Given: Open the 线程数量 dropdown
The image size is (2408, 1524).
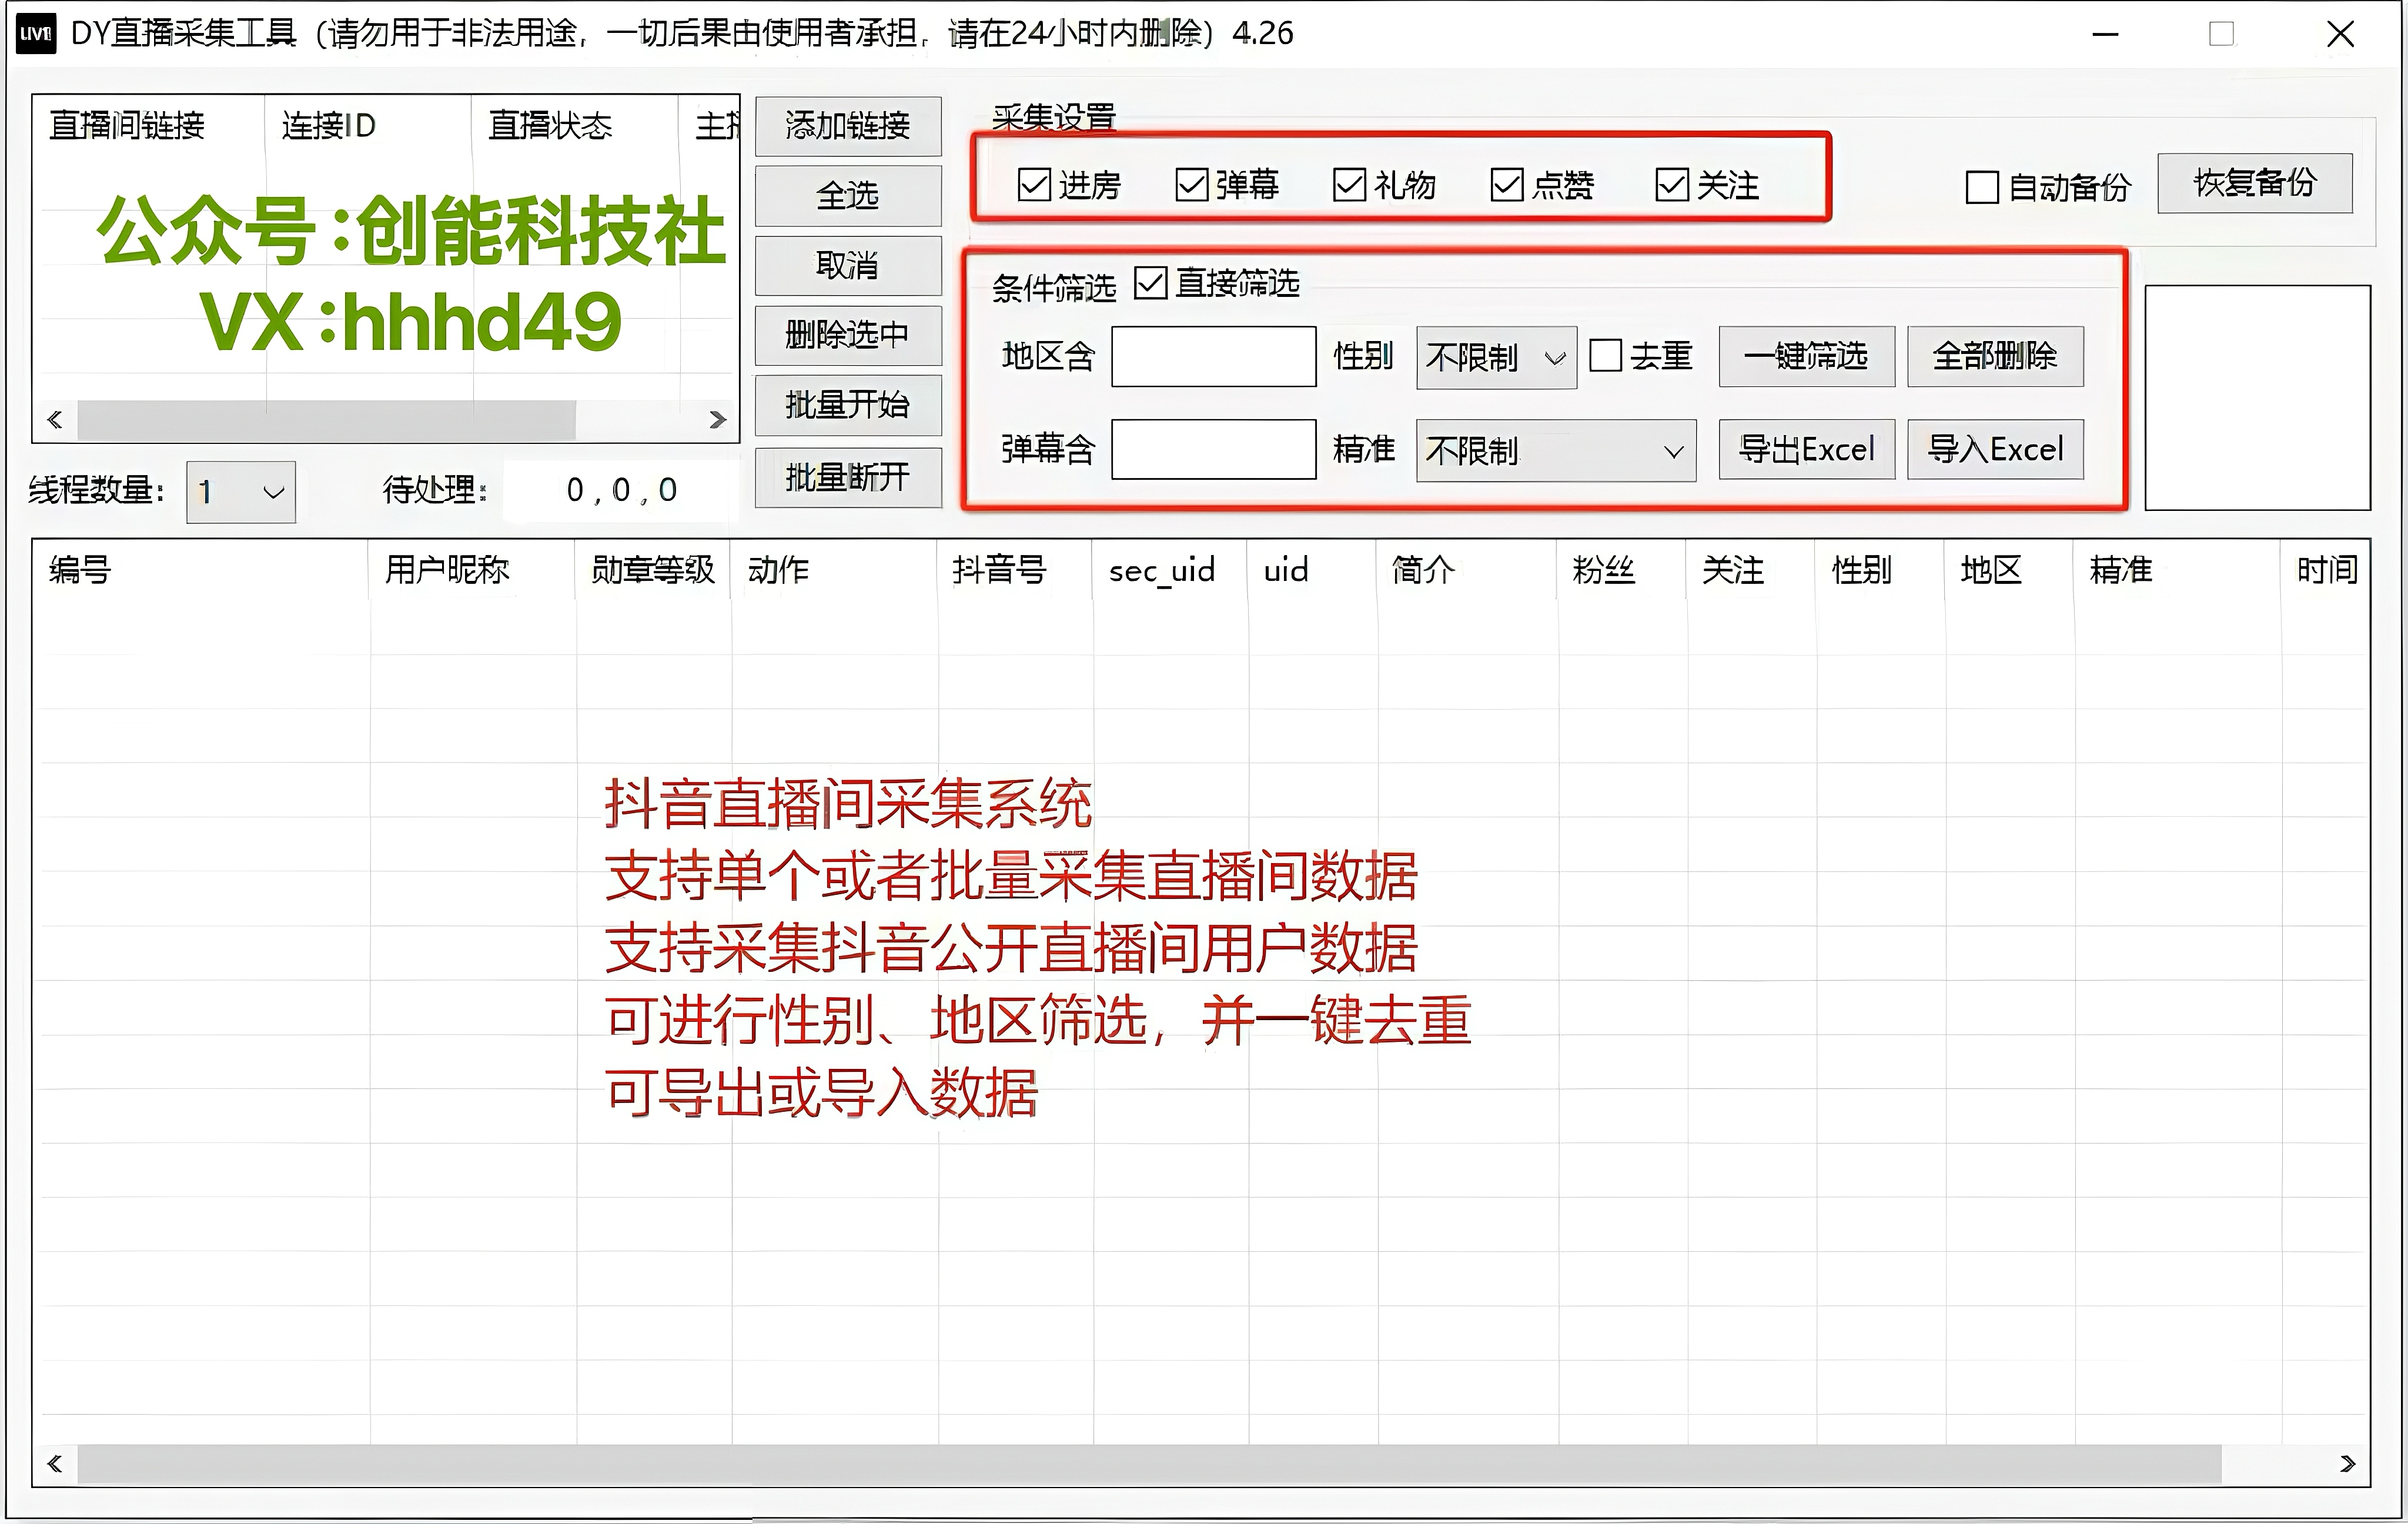Looking at the screenshot, I should pyautogui.click(x=241, y=492).
